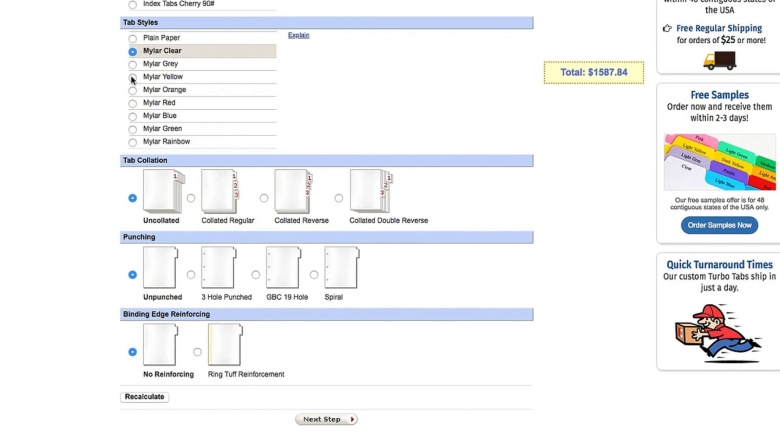Viewport: 780px width, 439px height.
Task: Select the Plain Paper tab style
Action: [132, 38]
